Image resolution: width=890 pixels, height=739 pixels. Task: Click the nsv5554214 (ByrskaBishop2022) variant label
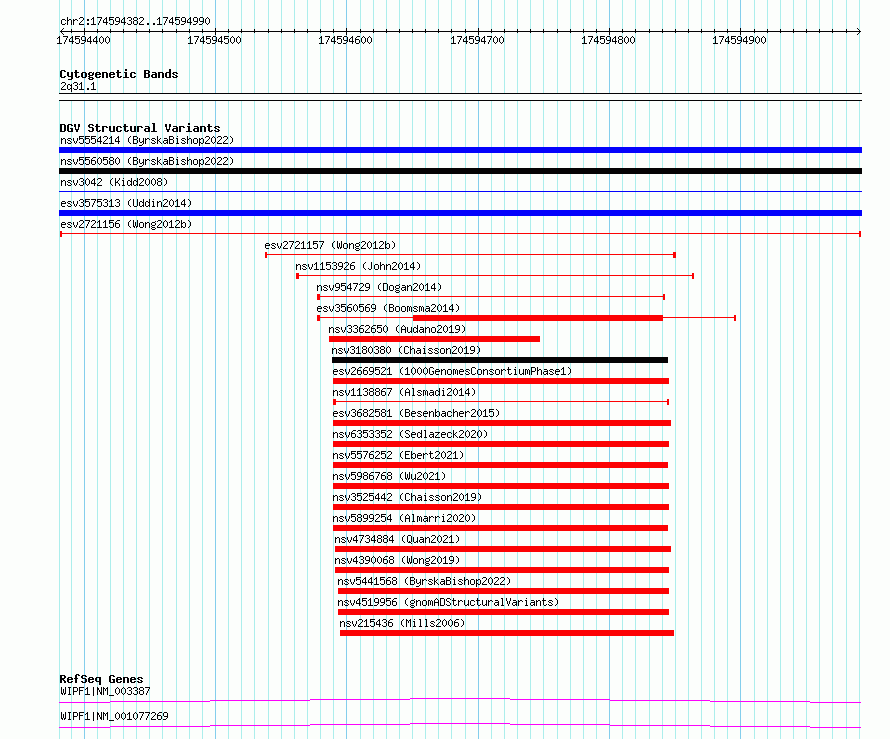pos(147,140)
